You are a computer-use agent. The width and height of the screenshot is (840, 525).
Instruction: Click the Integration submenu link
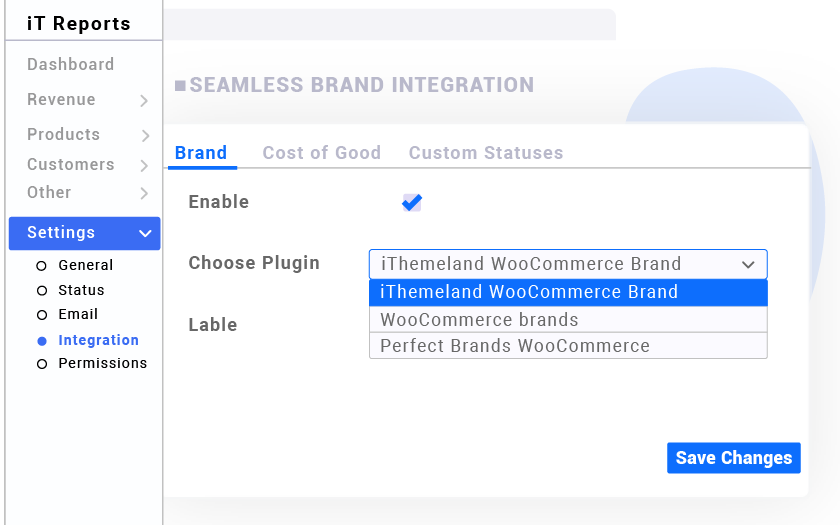coord(98,340)
